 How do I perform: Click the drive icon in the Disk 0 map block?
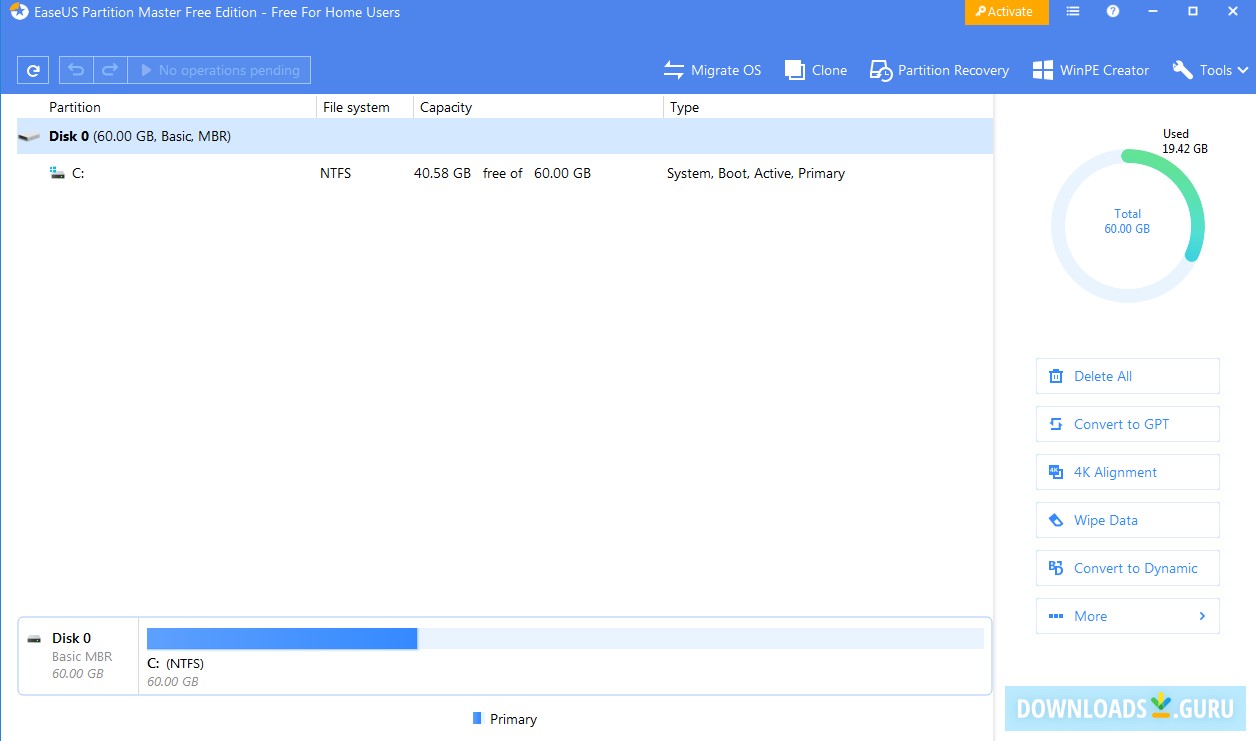35,638
